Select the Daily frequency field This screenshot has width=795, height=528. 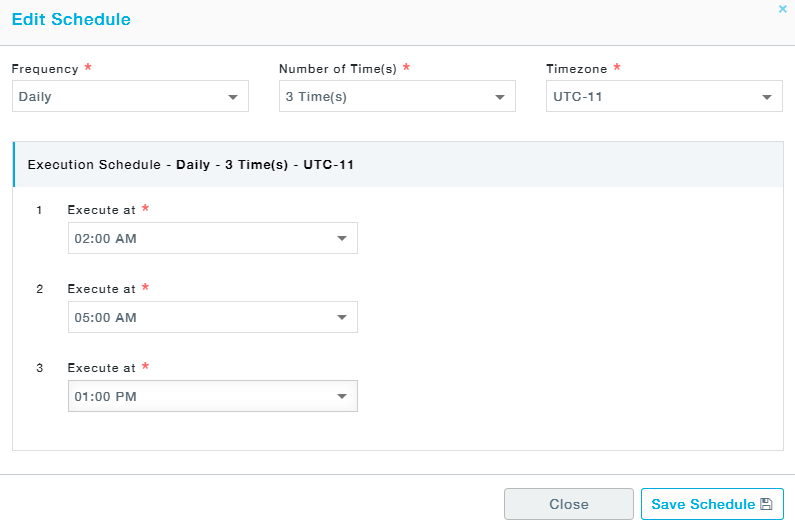pyautogui.click(x=130, y=96)
